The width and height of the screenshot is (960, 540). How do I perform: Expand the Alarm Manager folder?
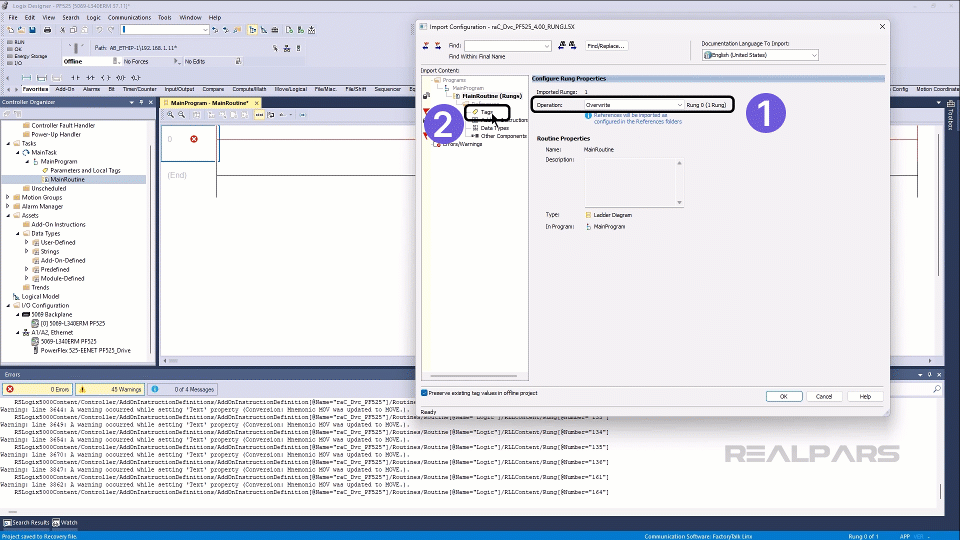8,206
